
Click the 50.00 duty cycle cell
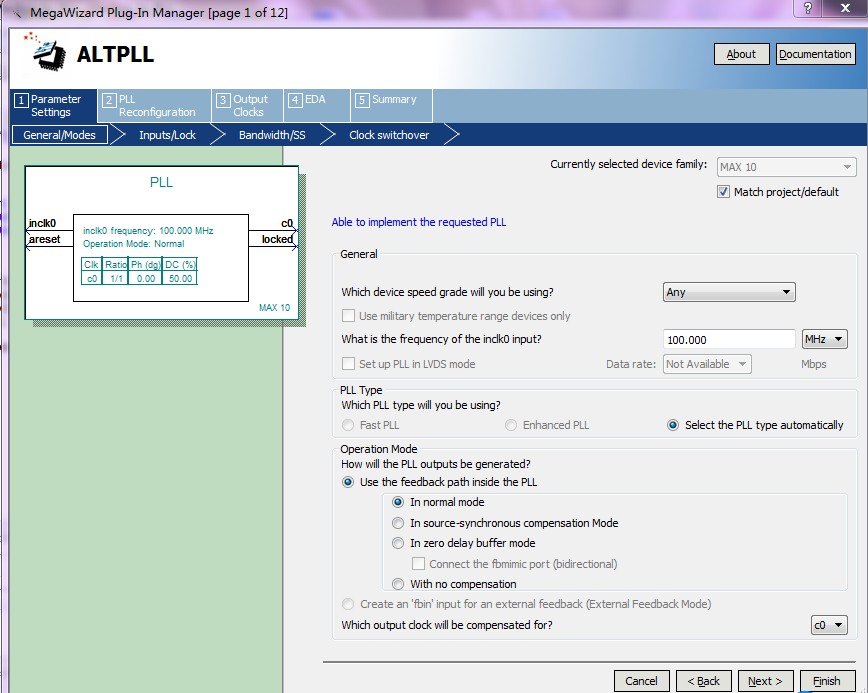click(180, 278)
